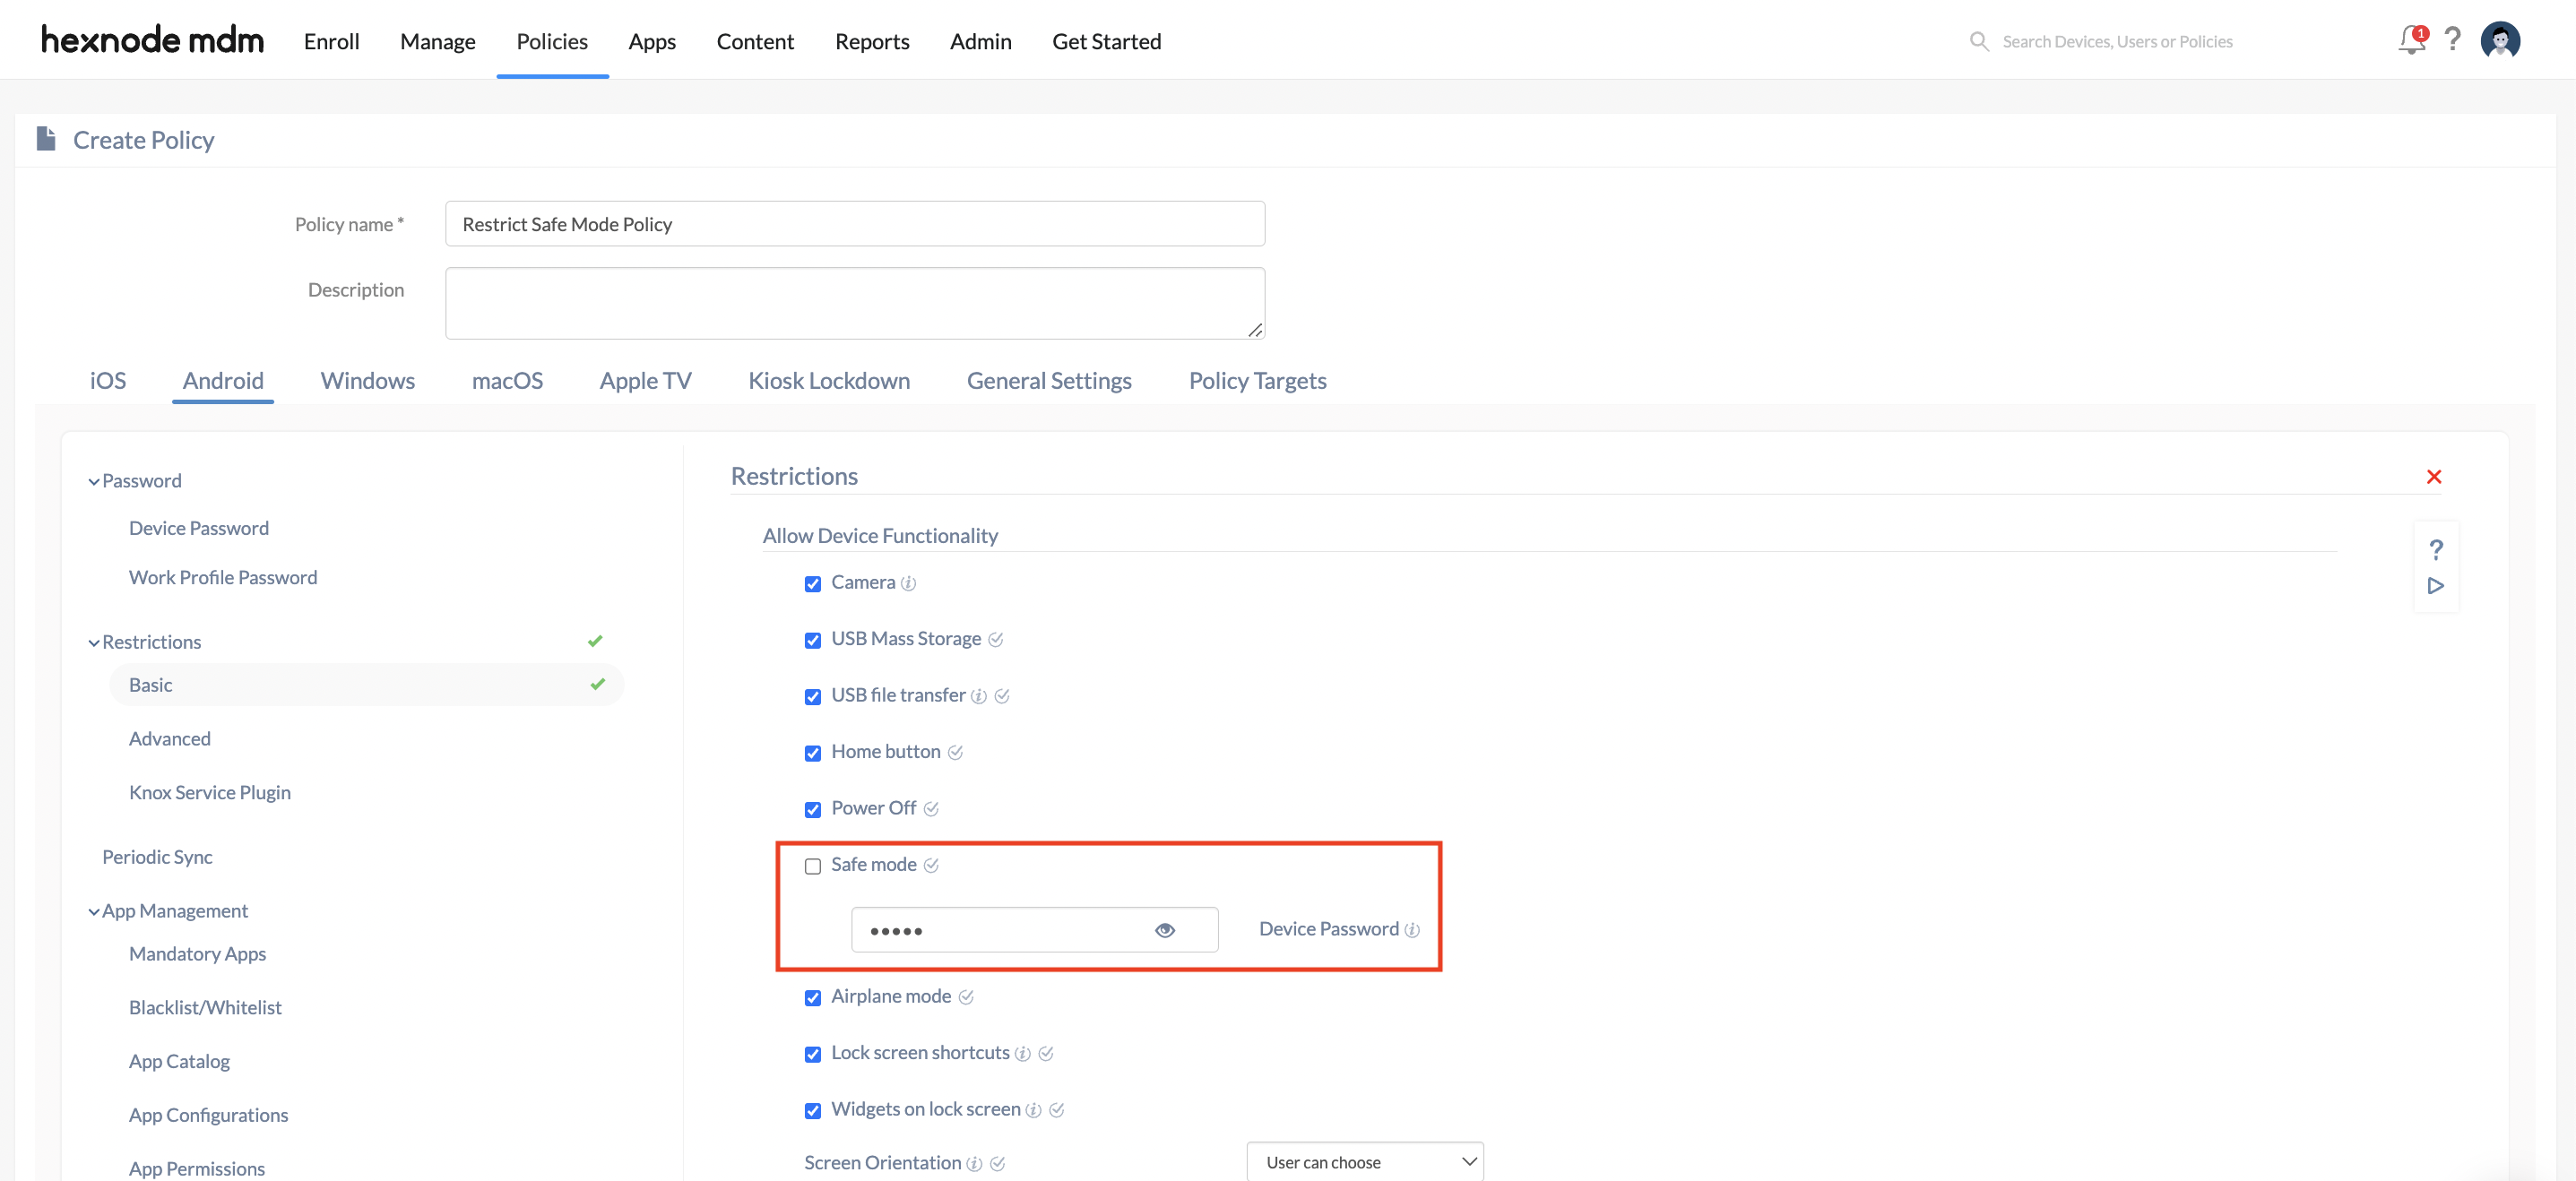
Task: Switch to the Kiosk Lockdown tab
Action: click(x=829, y=381)
